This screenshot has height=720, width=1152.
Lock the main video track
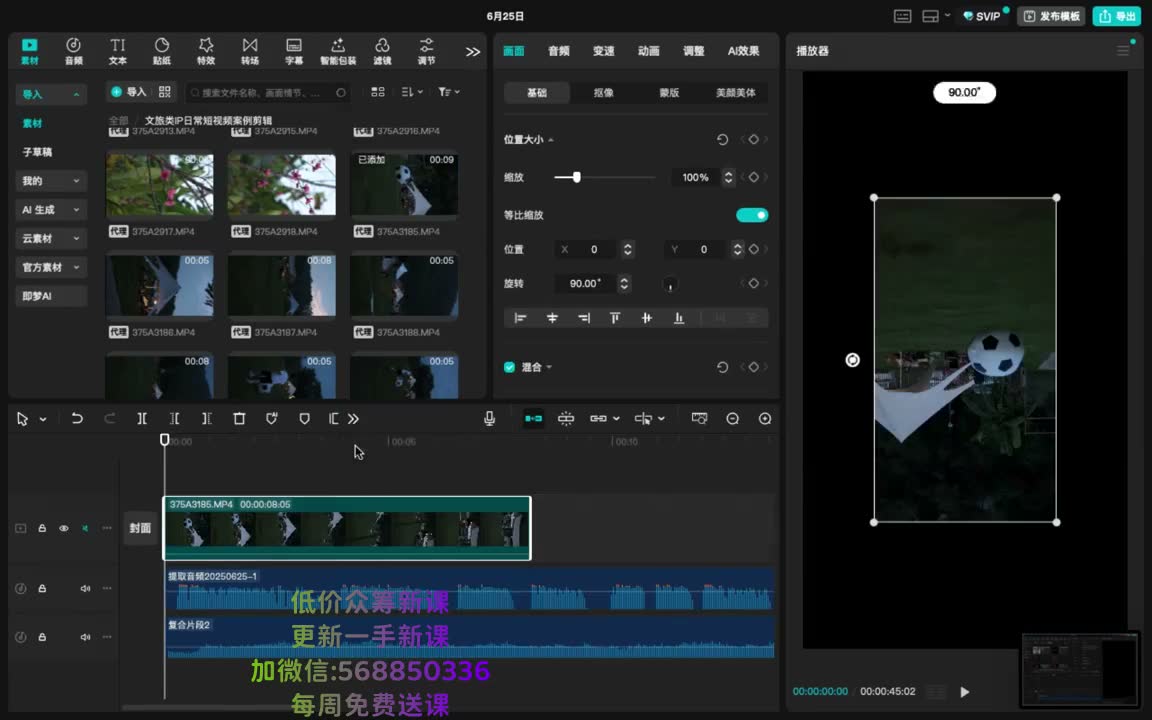[42, 528]
